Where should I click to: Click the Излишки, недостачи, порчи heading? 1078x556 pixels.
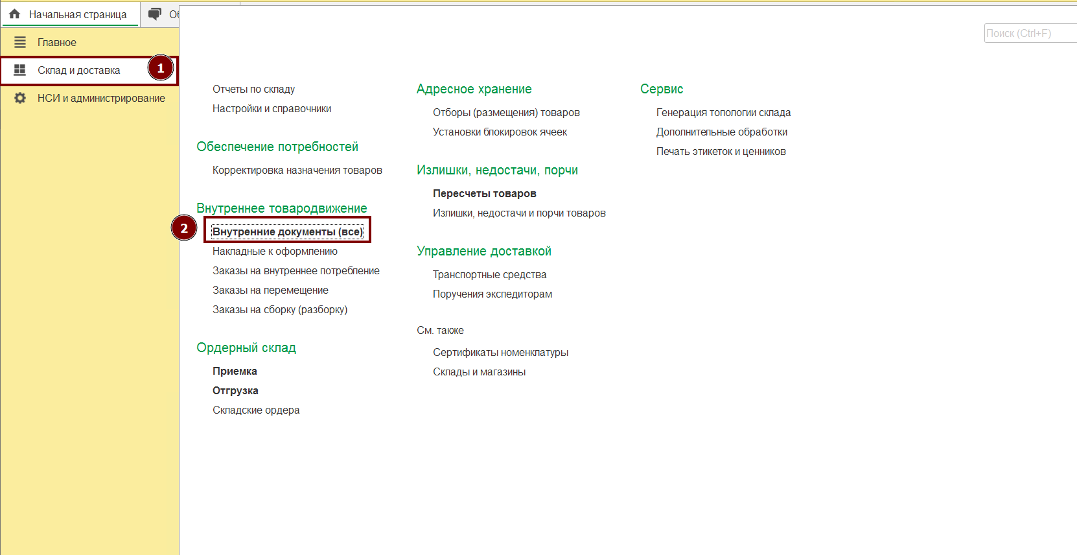coord(497,170)
